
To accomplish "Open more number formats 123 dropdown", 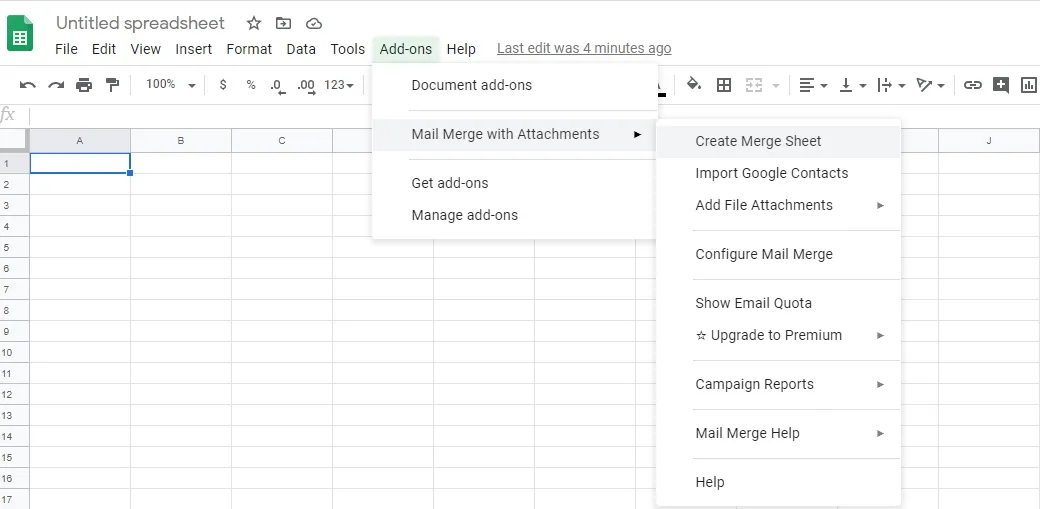I will point(339,85).
